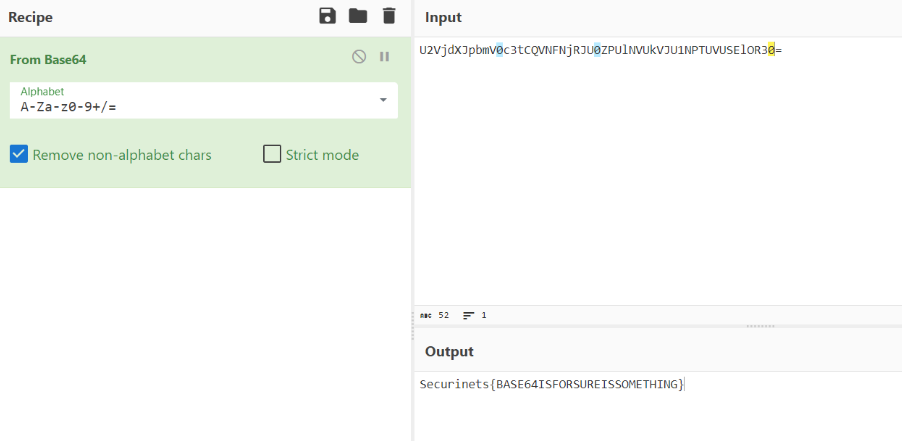The image size is (902, 441).
Task: Click the Securinets flag output text
Action: coord(552,384)
